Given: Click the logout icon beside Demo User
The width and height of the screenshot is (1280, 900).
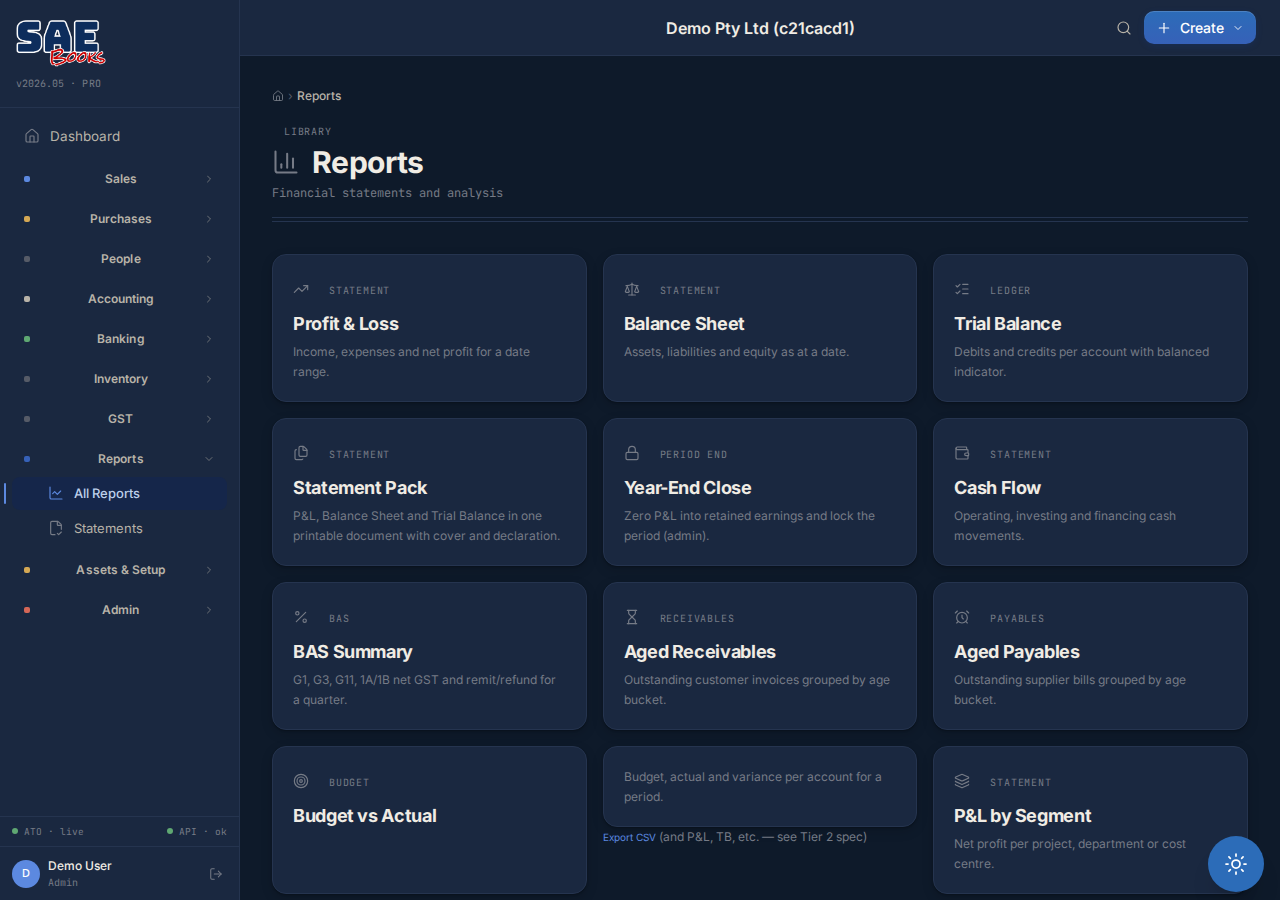Looking at the screenshot, I should (215, 874).
